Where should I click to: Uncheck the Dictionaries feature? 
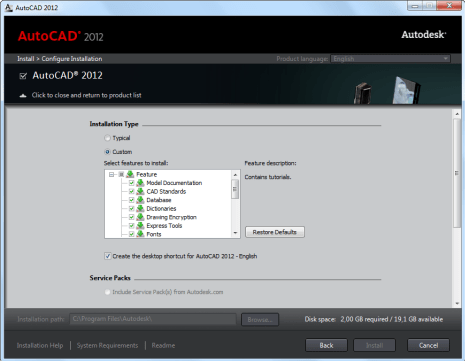(x=131, y=209)
